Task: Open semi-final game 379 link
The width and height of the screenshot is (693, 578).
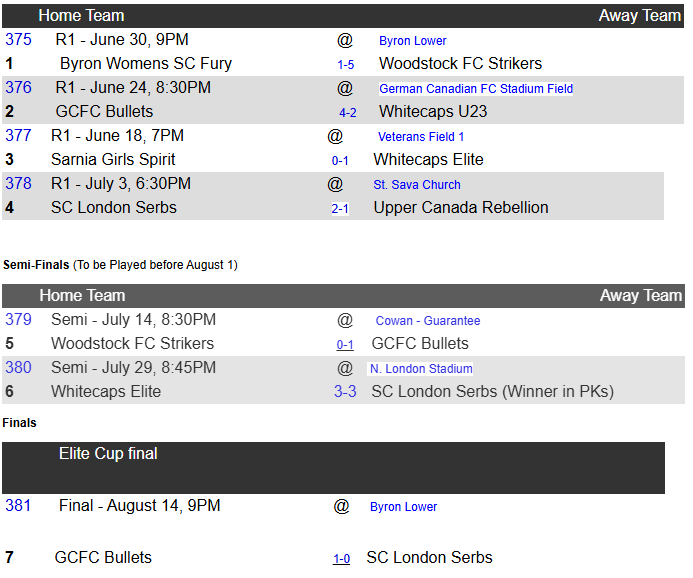Action: 18,320
